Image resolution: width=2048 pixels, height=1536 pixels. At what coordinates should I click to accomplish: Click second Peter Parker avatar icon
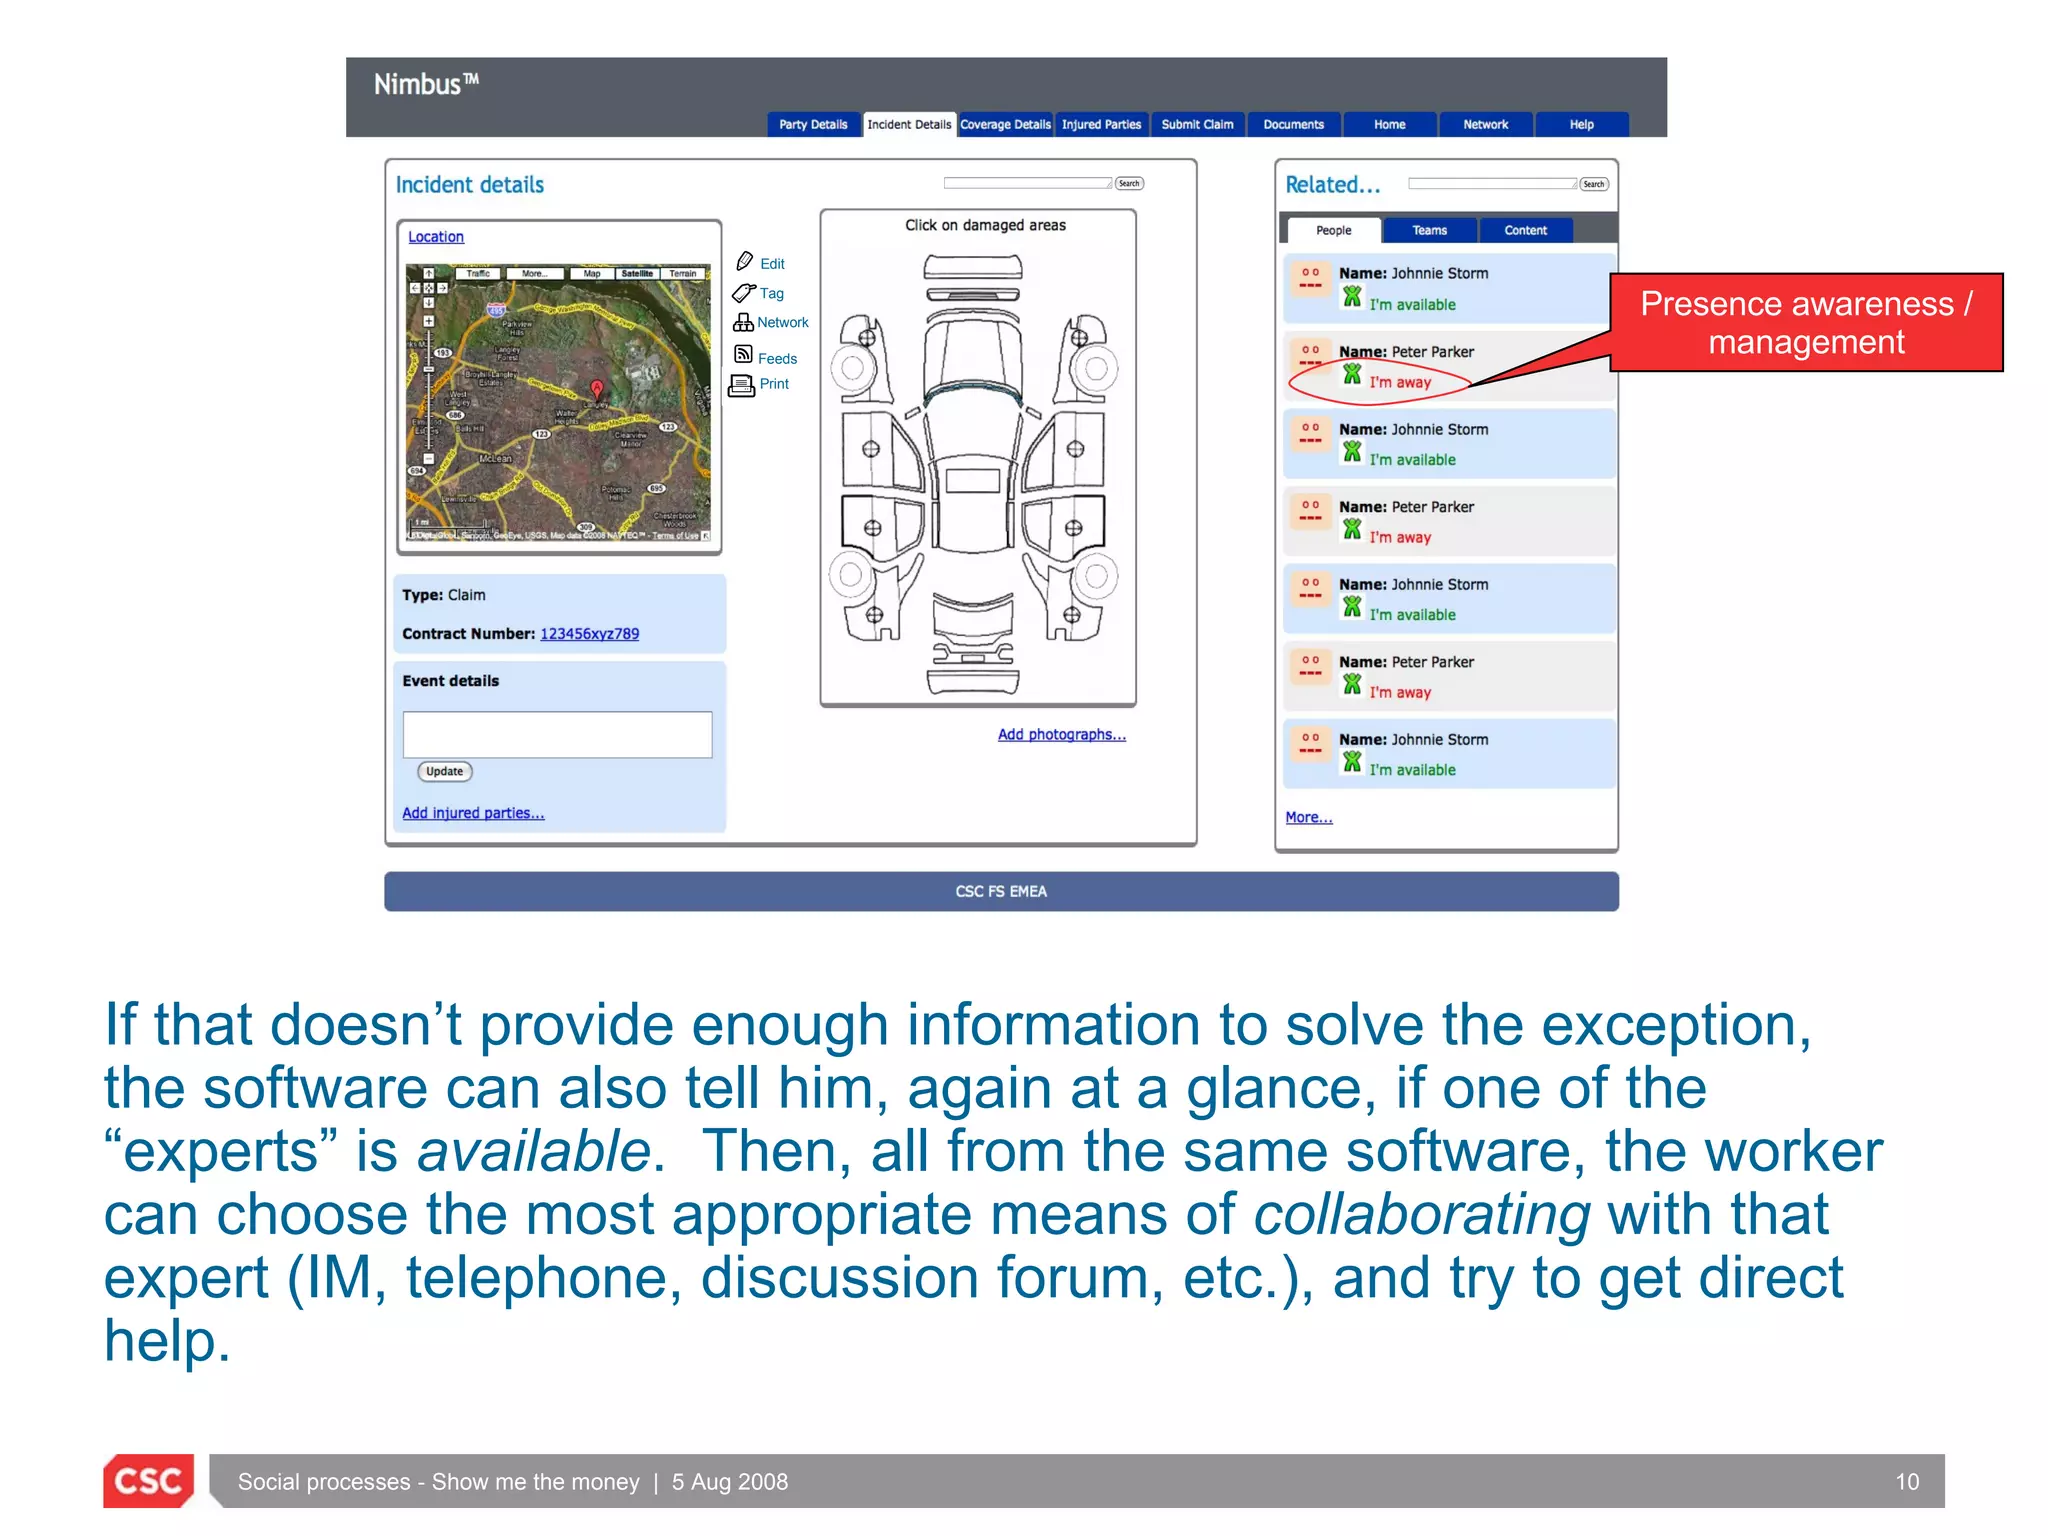[1310, 511]
